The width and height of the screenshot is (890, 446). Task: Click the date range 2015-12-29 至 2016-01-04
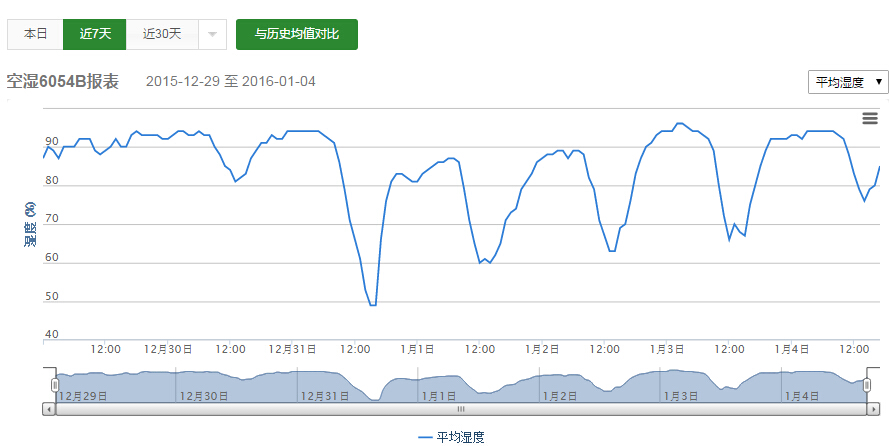point(230,81)
